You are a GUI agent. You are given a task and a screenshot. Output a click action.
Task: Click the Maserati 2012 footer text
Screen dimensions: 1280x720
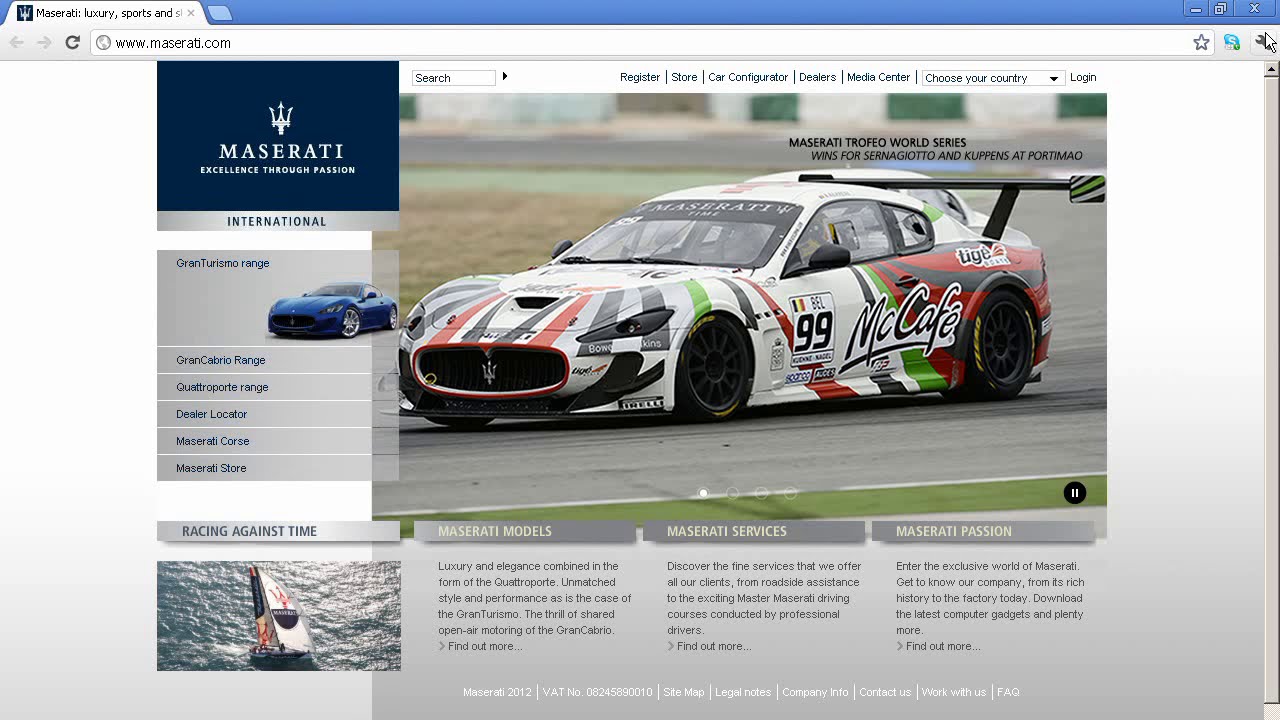tap(497, 692)
